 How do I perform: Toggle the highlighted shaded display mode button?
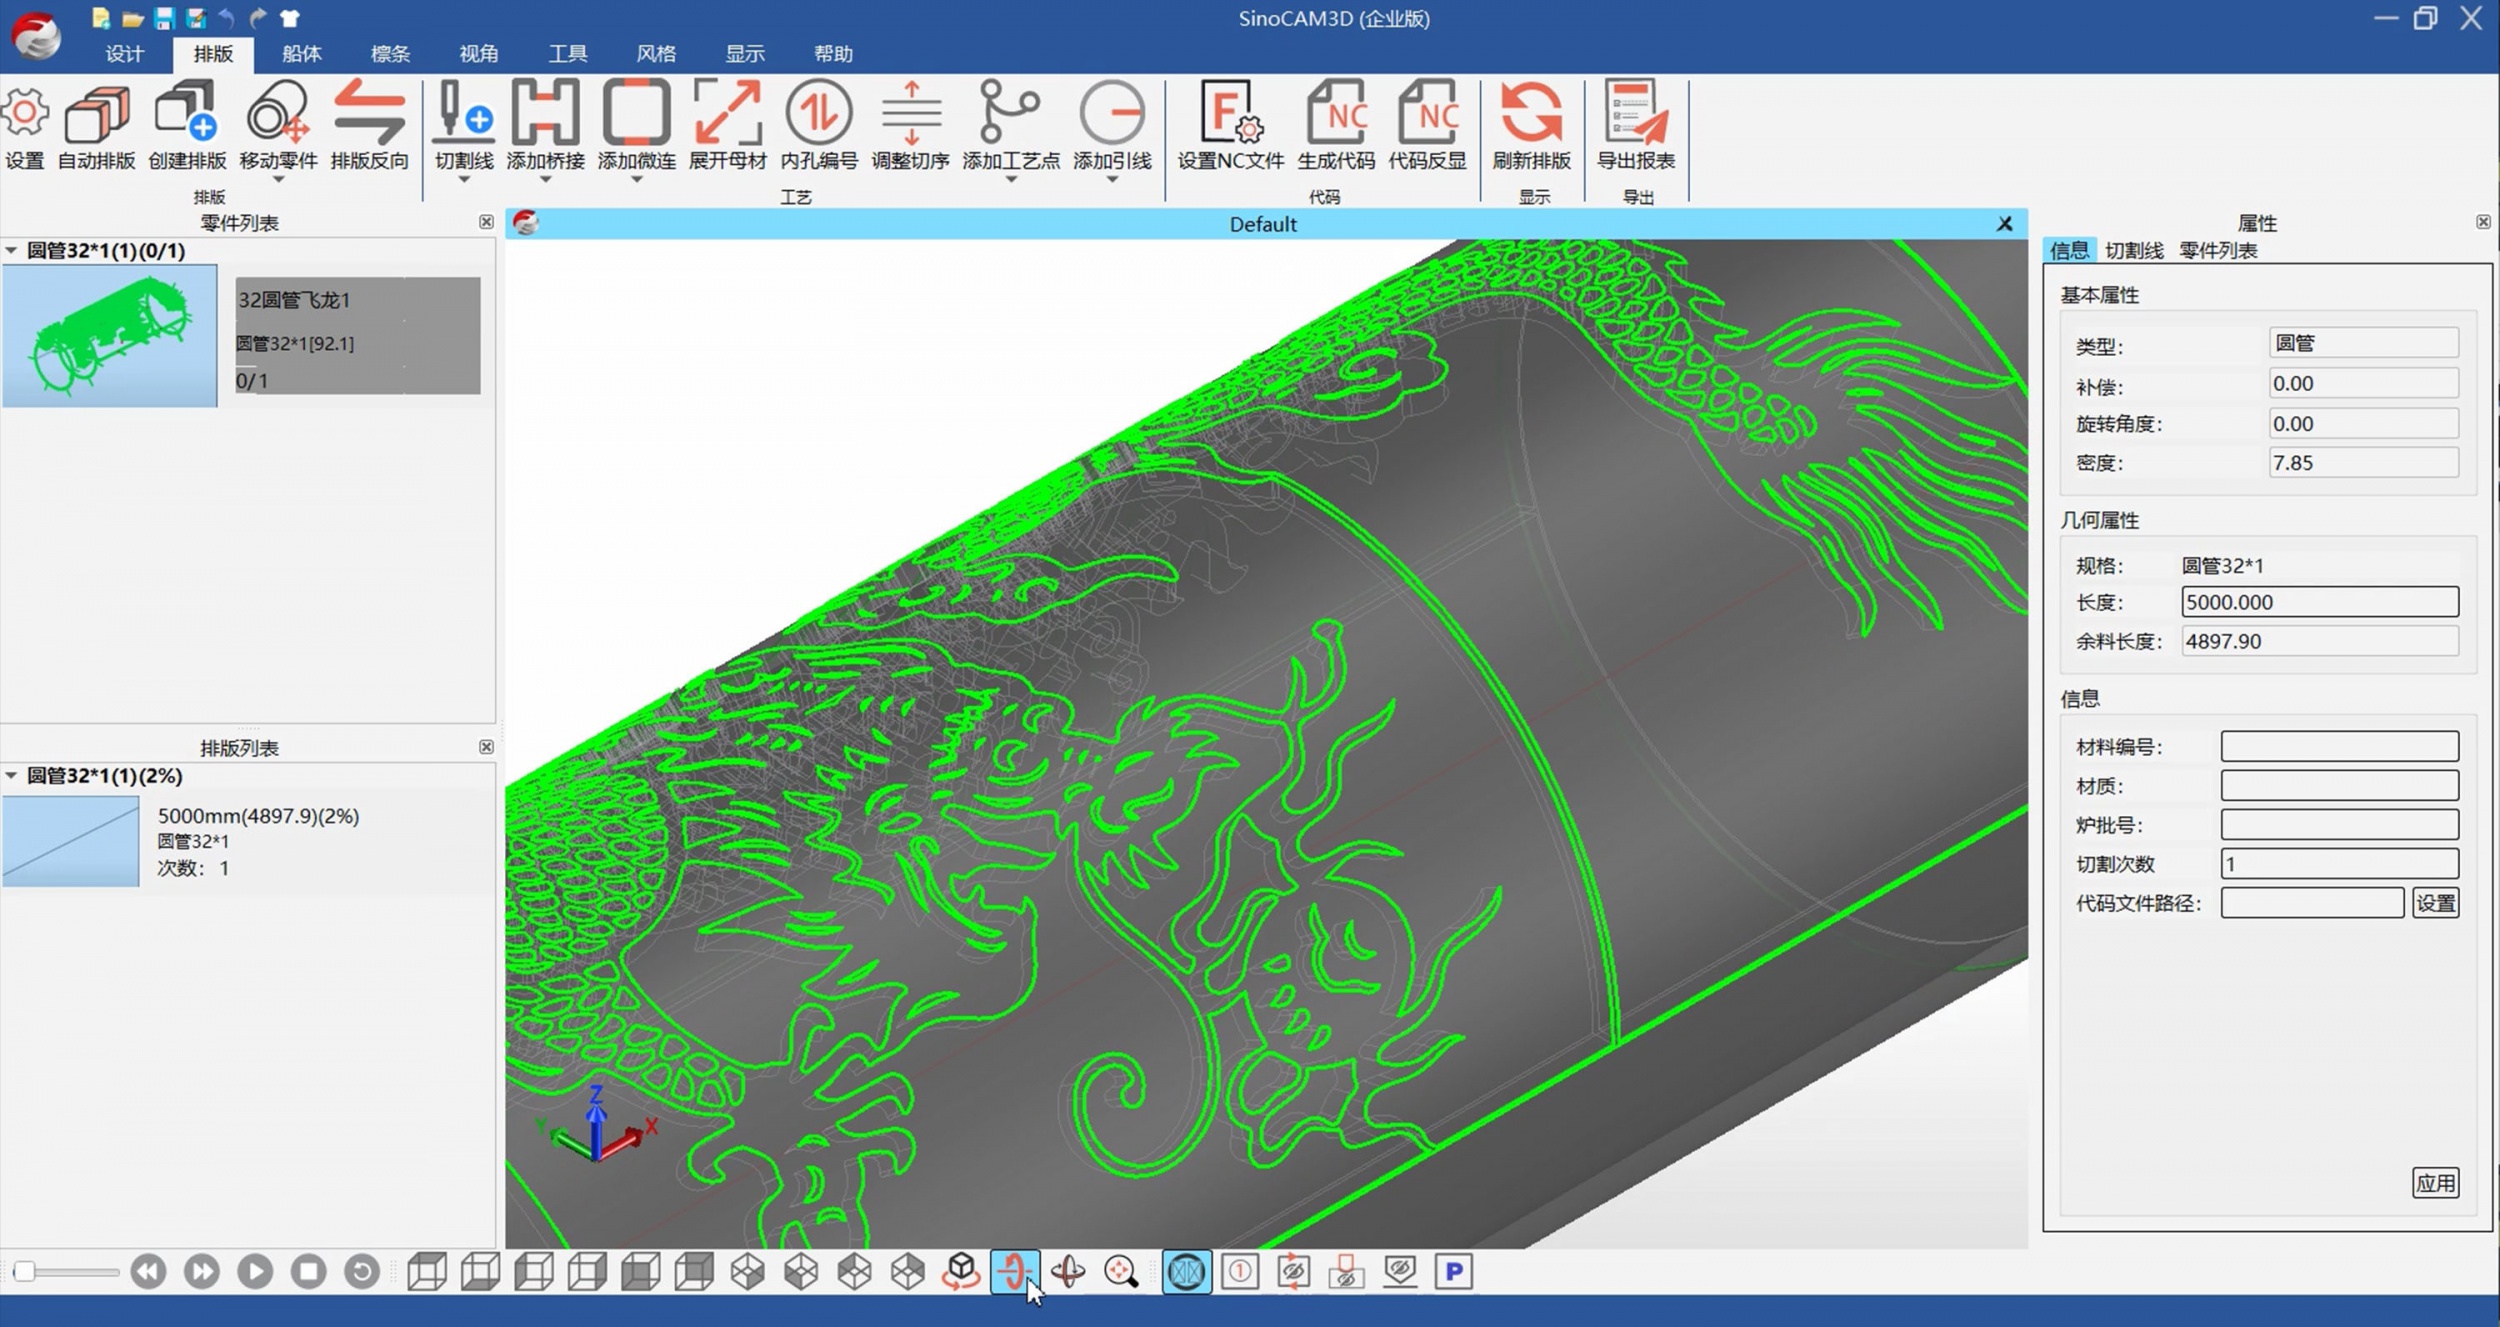[1186, 1271]
